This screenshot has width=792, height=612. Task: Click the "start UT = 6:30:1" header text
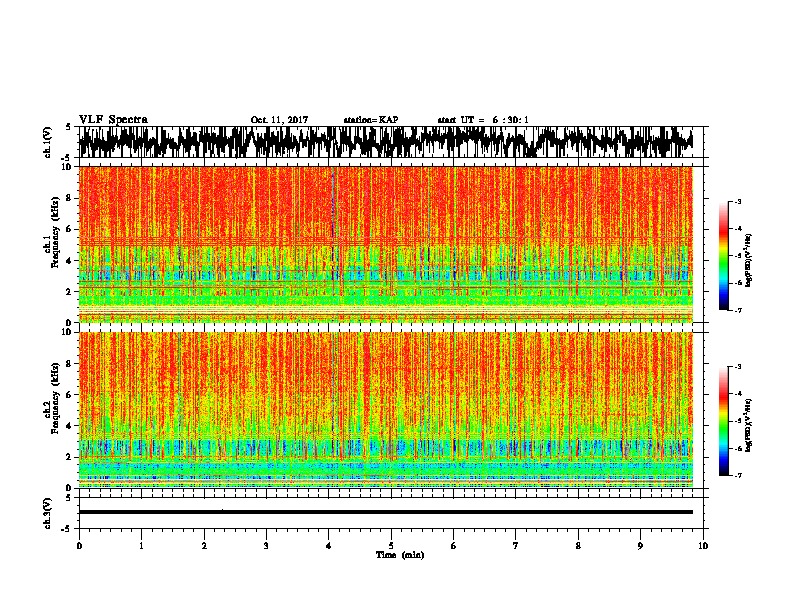coord(483,120)
